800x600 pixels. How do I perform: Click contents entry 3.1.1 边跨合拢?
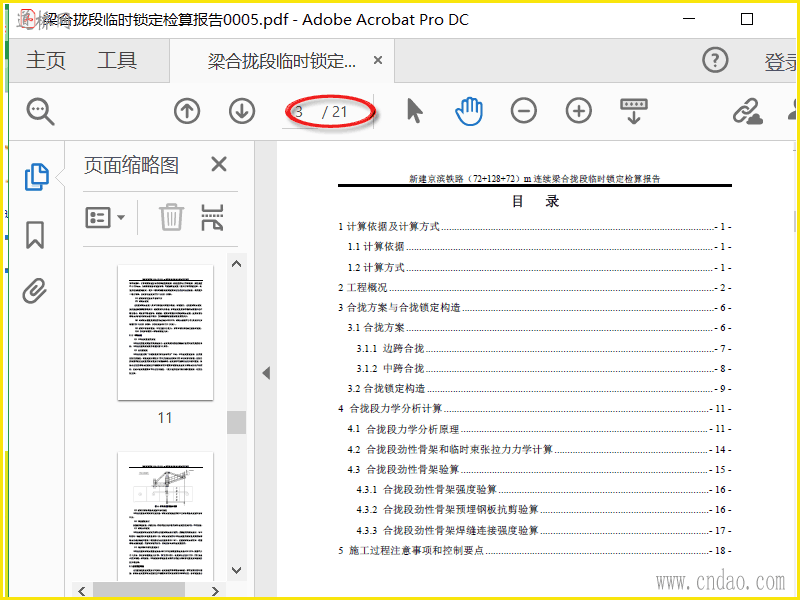tap(544, 348)
